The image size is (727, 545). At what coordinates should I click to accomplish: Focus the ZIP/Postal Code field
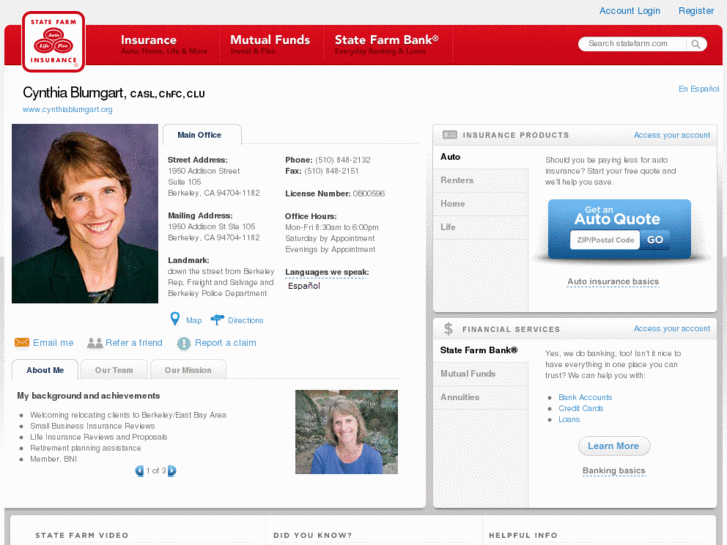point(605,240)
